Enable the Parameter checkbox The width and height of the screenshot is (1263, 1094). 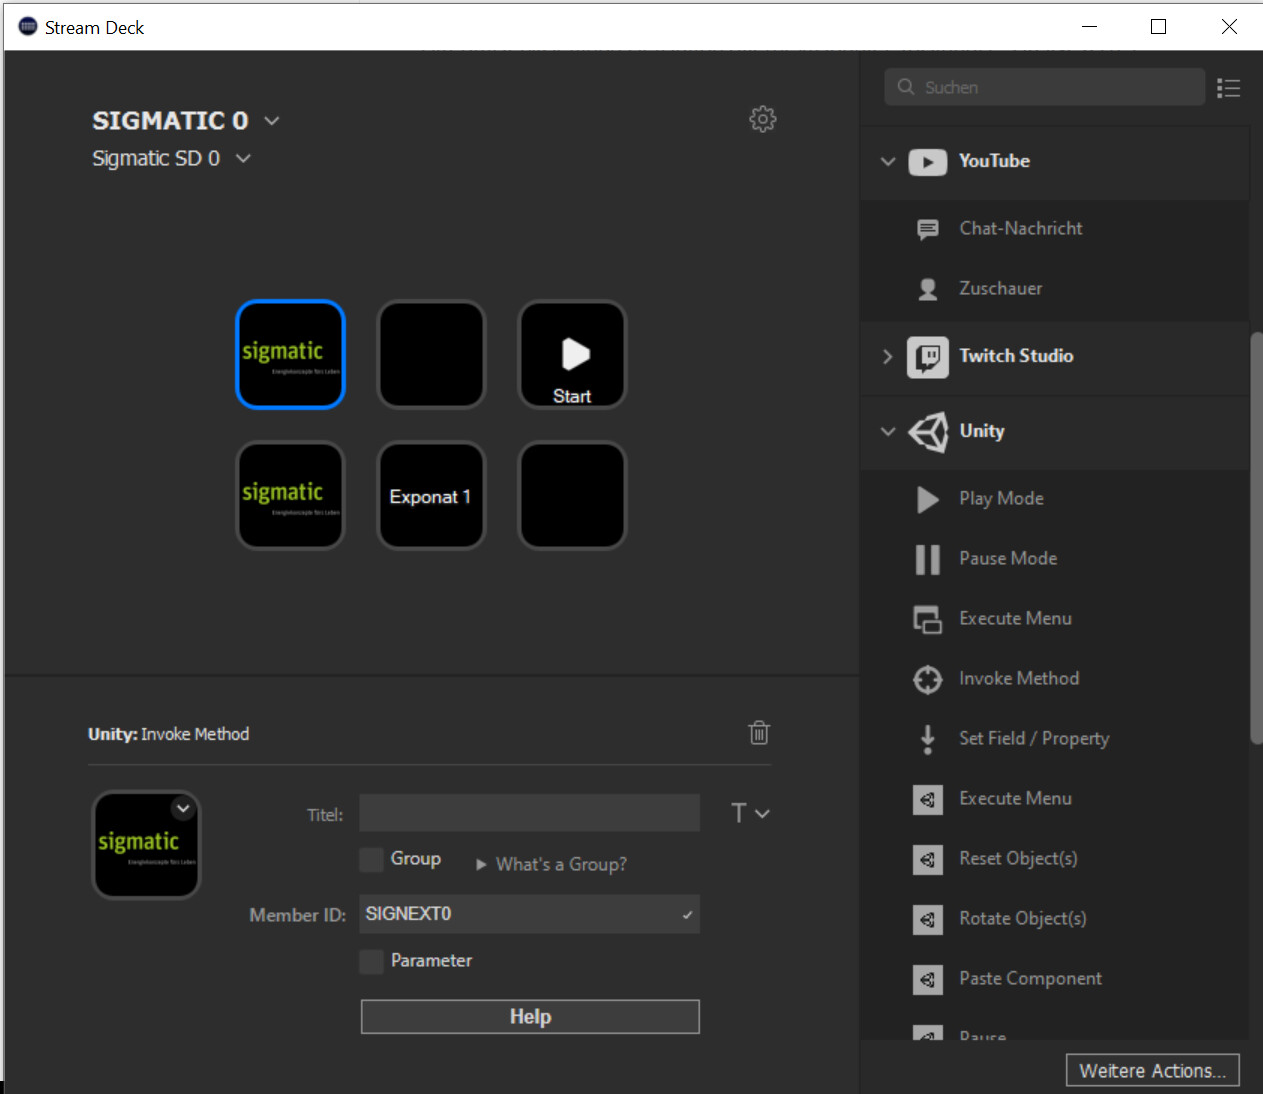(371, 961)
